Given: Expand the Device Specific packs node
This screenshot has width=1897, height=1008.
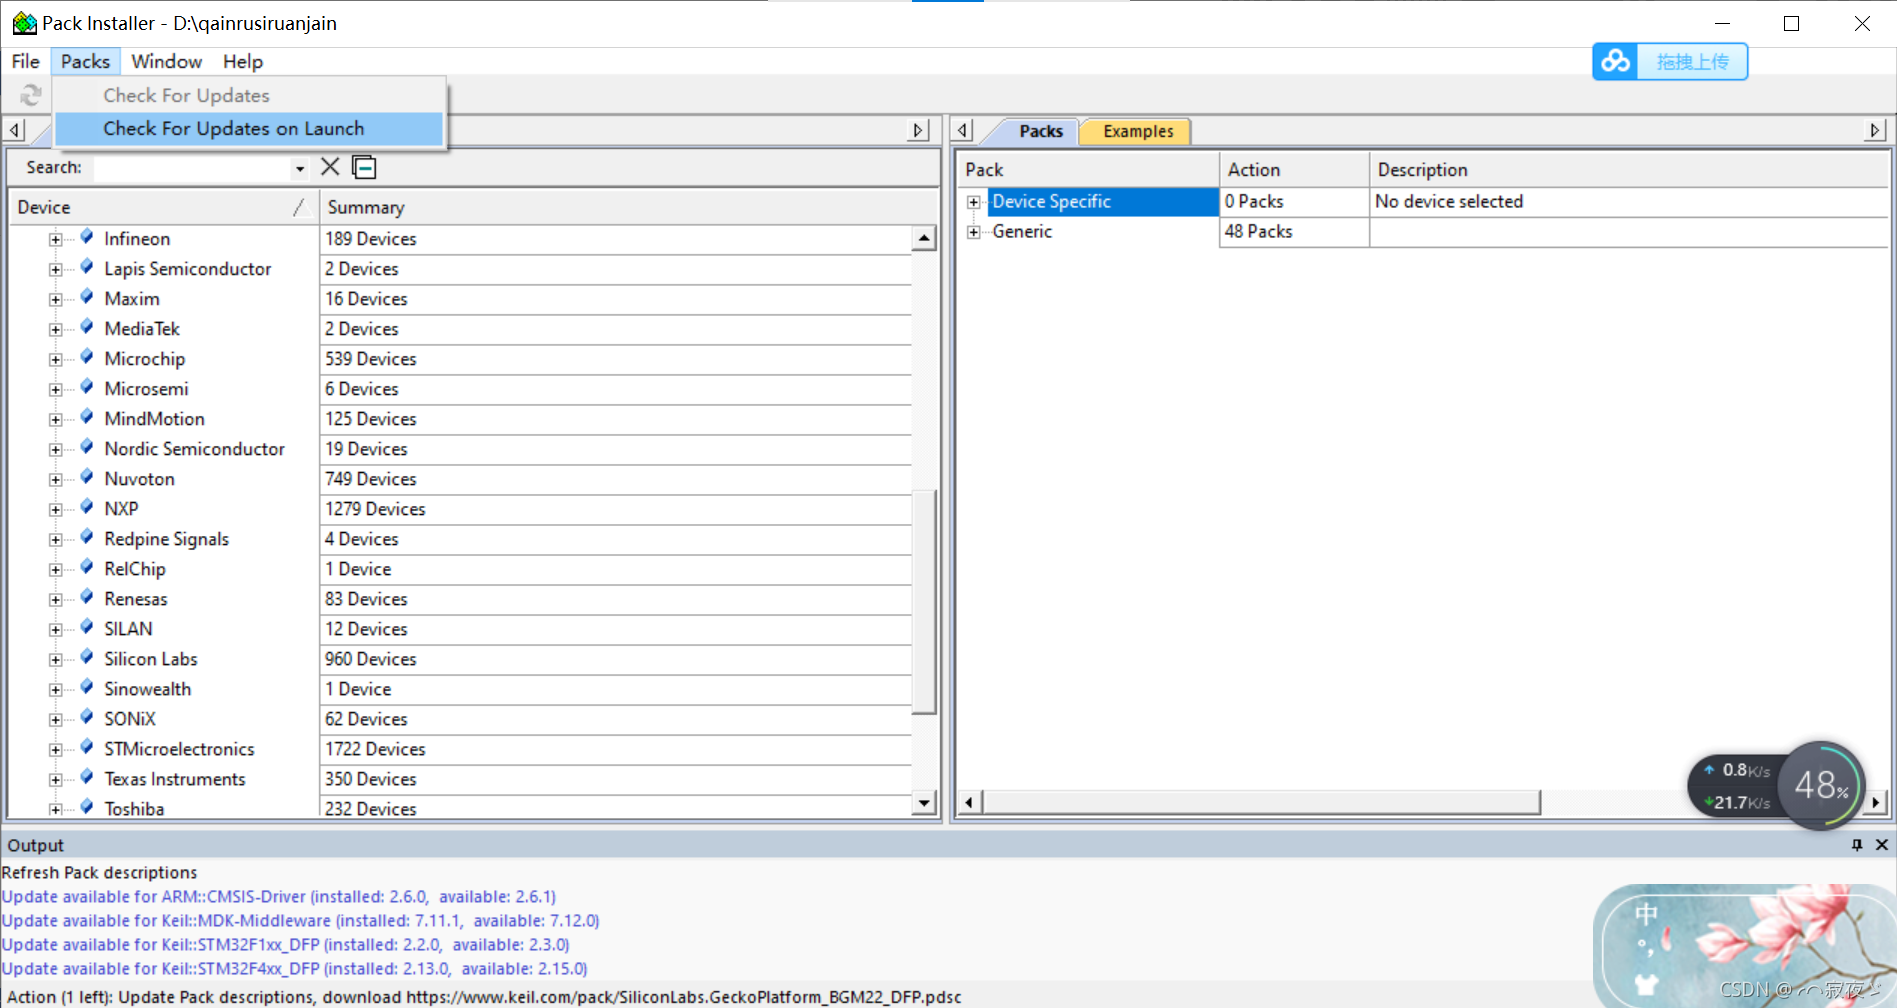Looking at the screenshot, I should (x=973, y=202).
